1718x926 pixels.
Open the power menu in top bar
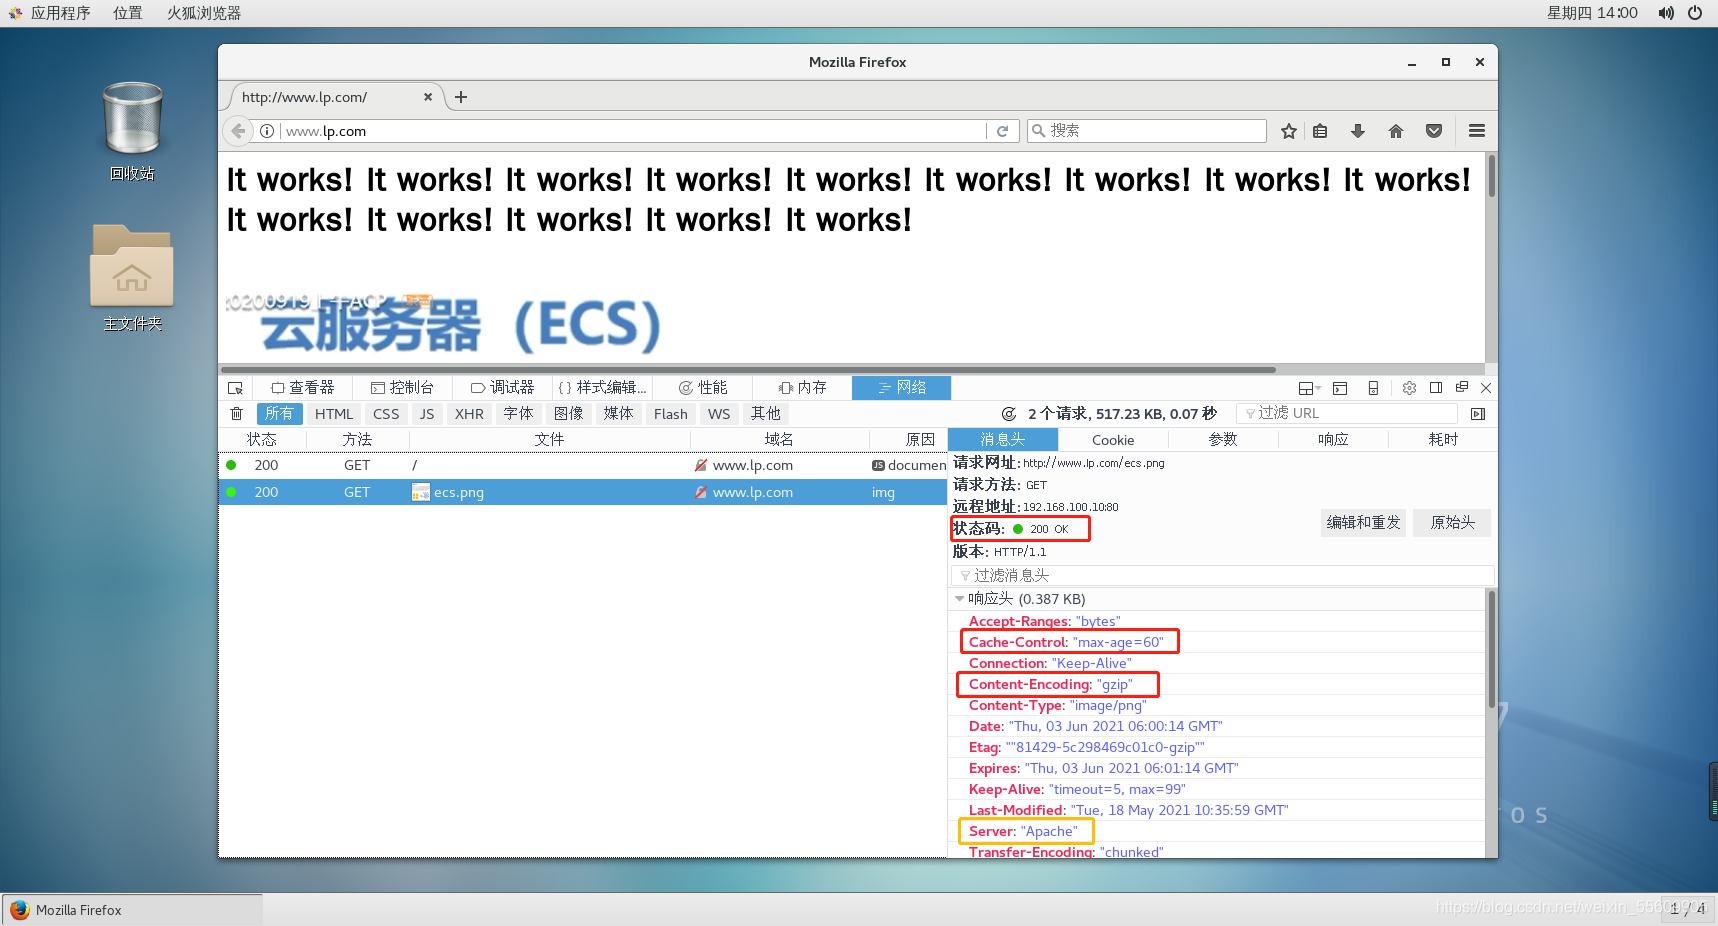[x=1695, y=13]
